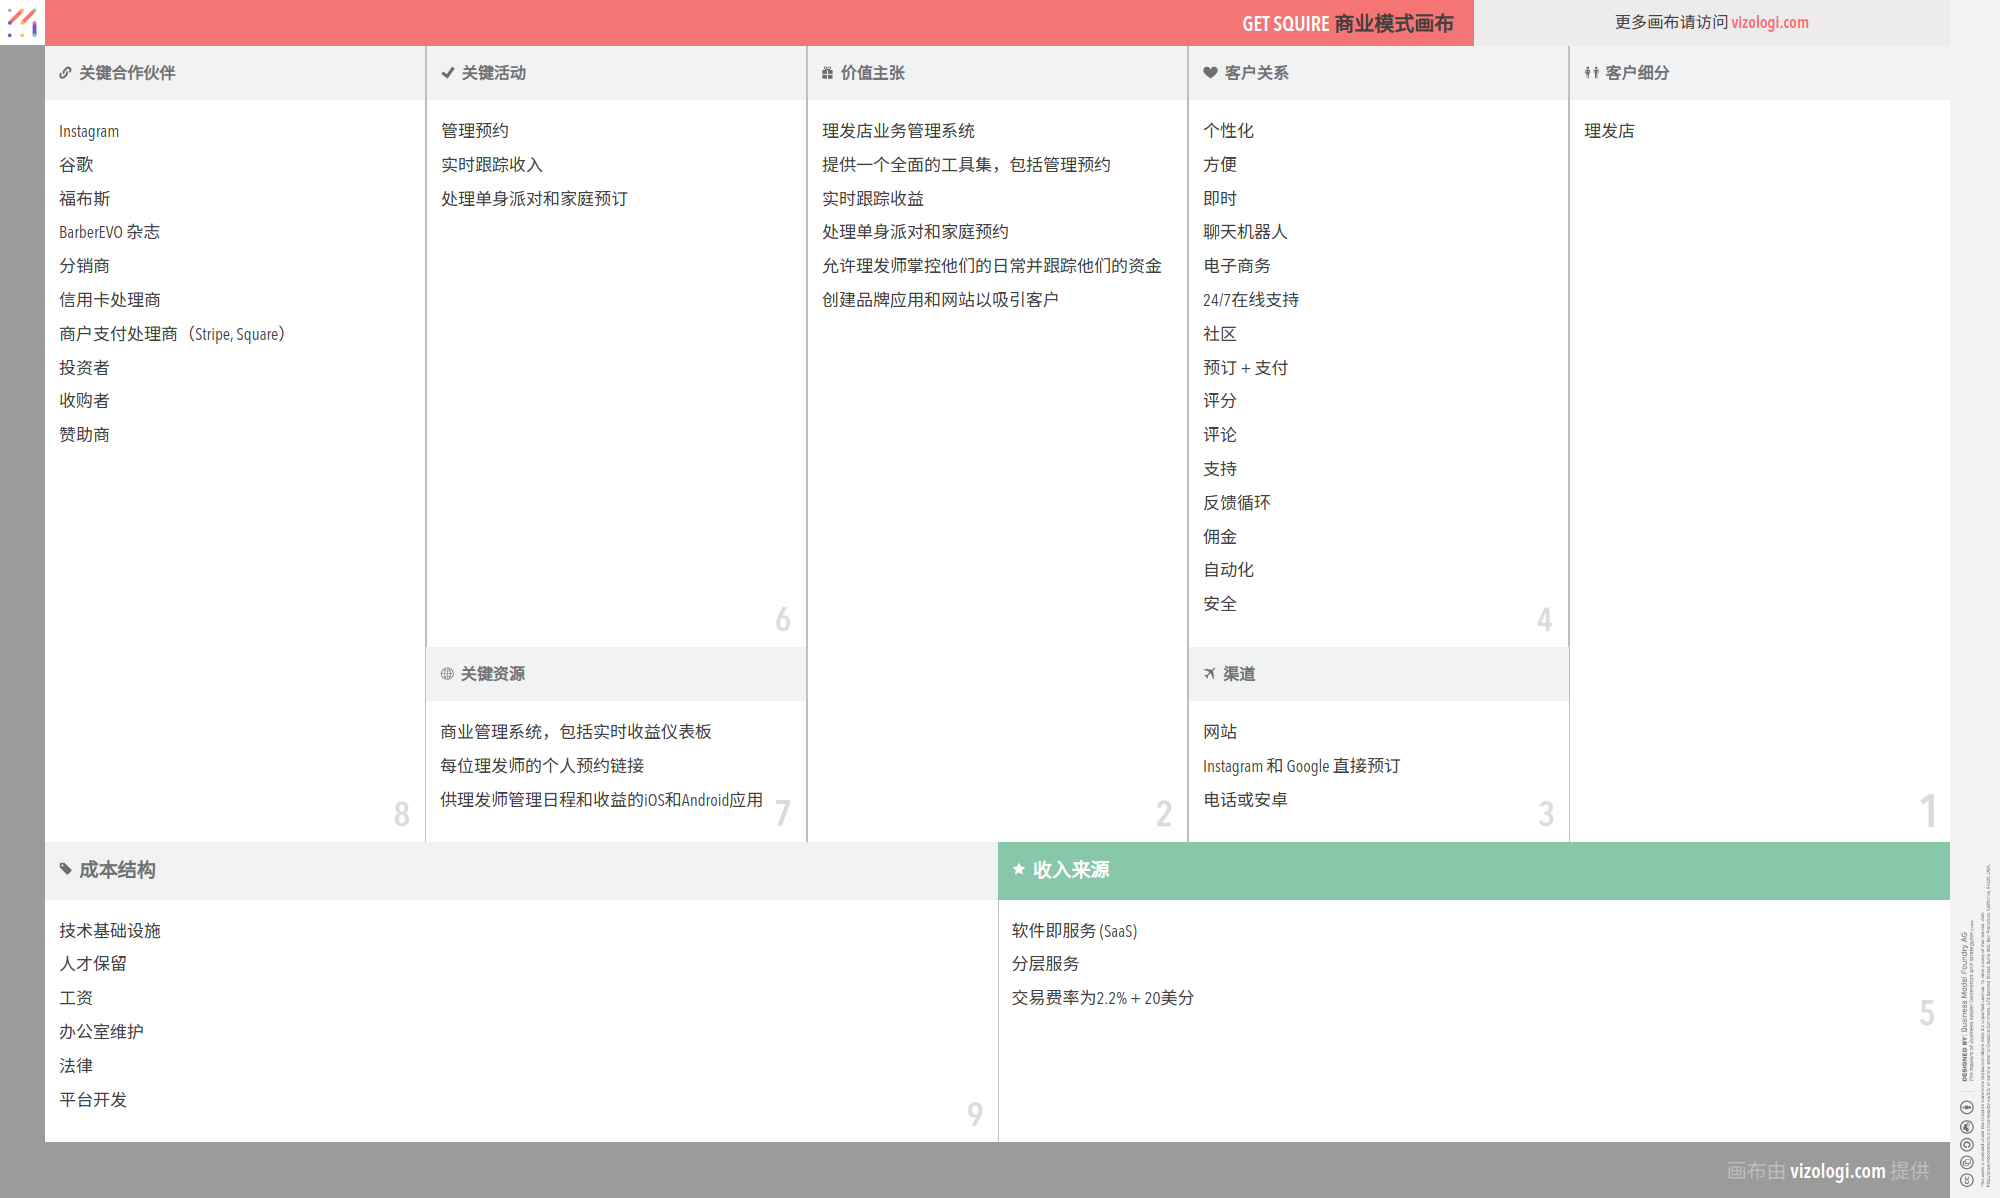
Task: Click the people icon beside 客户细分
Action: click(1591, 73)
